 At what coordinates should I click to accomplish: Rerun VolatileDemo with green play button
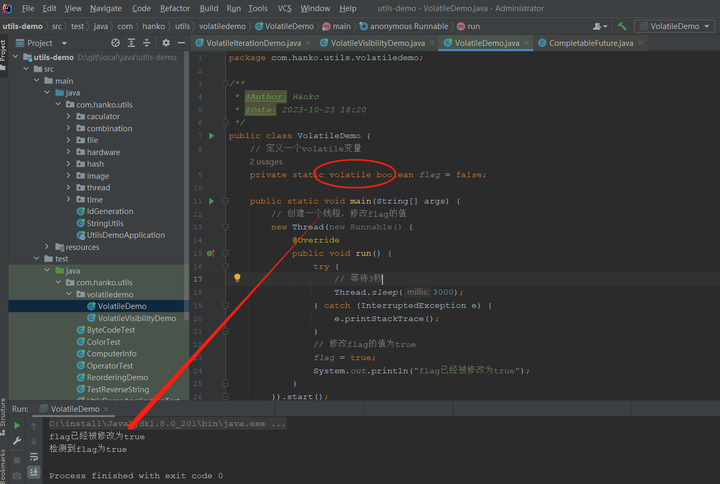point(17,425)
